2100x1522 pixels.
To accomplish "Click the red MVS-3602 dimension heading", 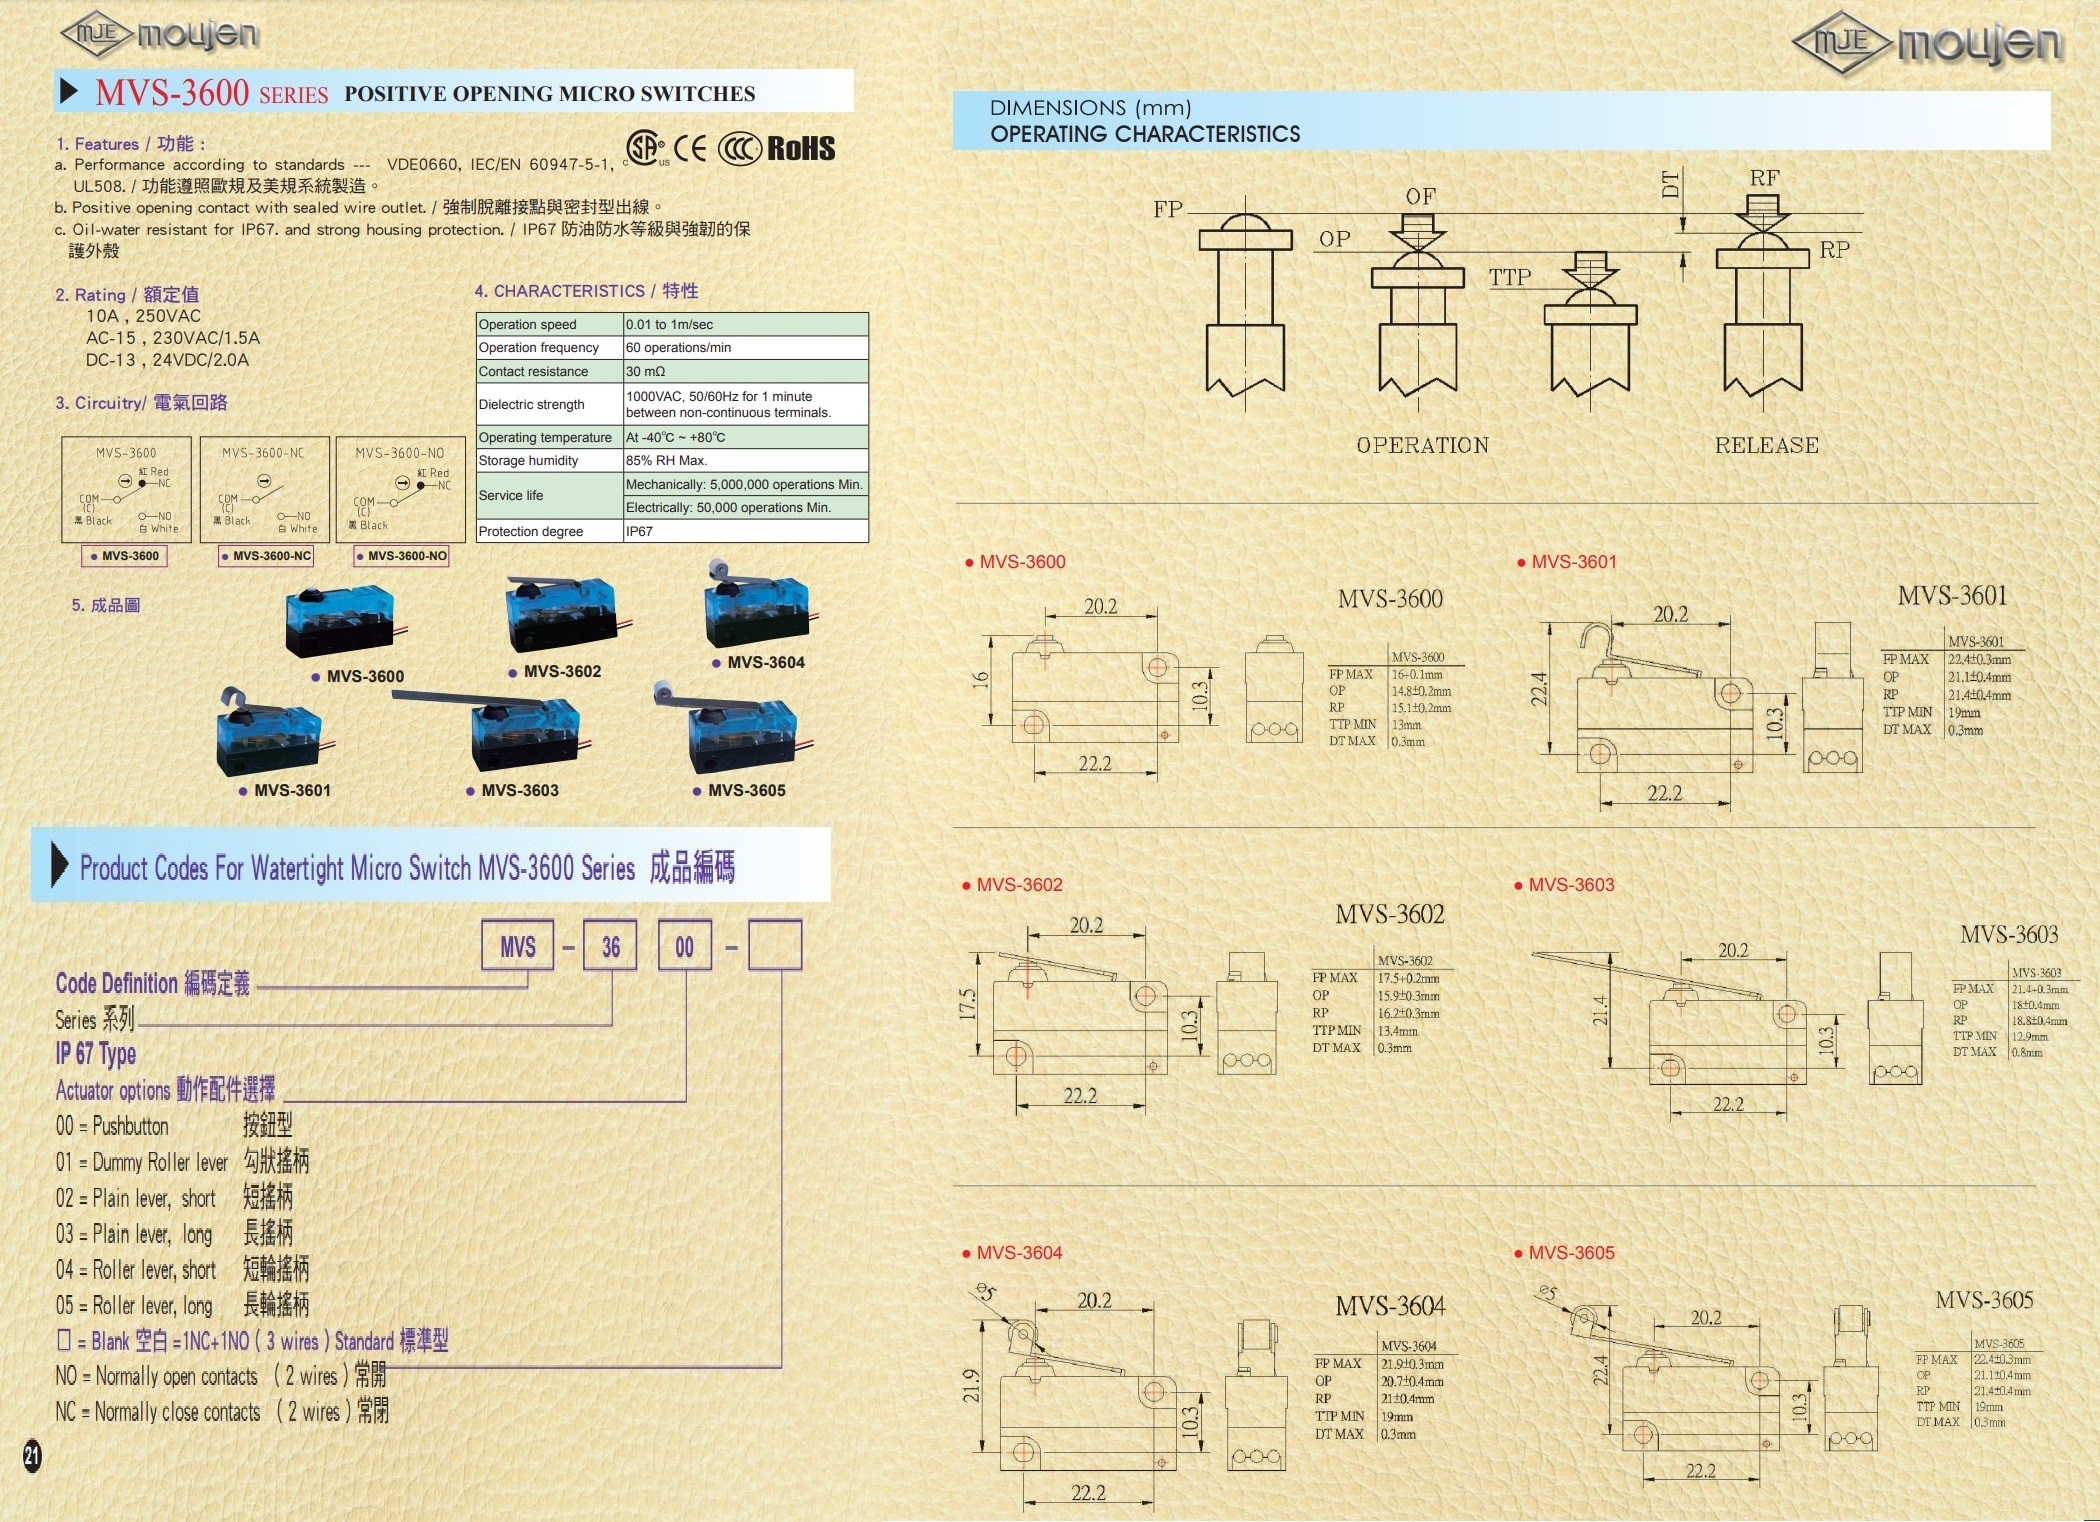I will pyautogui.click(x=1012, y=885).
